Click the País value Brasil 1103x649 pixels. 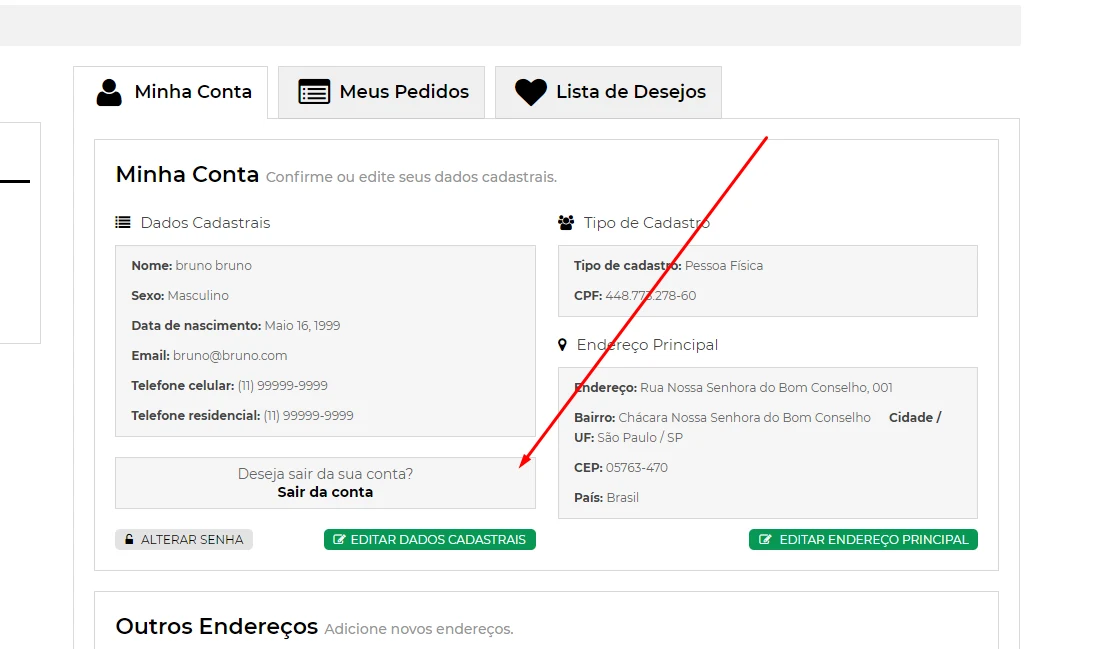coord(623,498)
